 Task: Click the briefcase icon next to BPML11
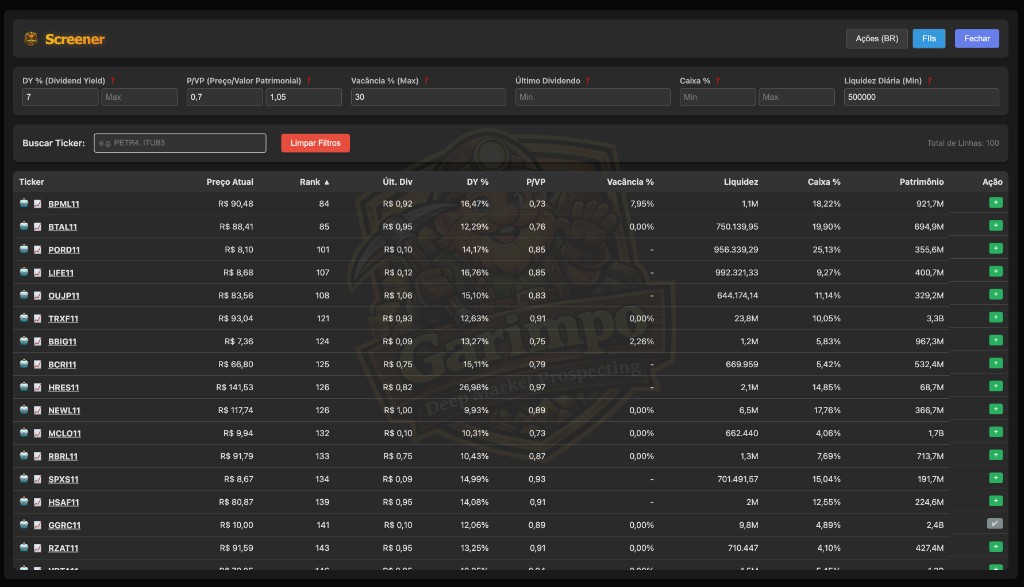pyautogui.click(x=23, y=203)
